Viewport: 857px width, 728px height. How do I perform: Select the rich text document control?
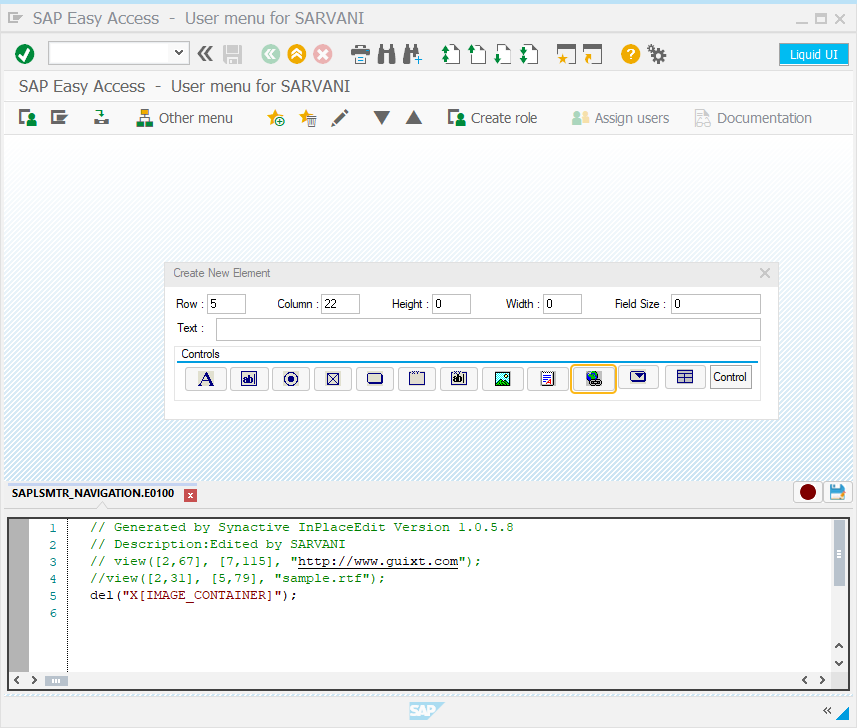[x=548, y=378]
